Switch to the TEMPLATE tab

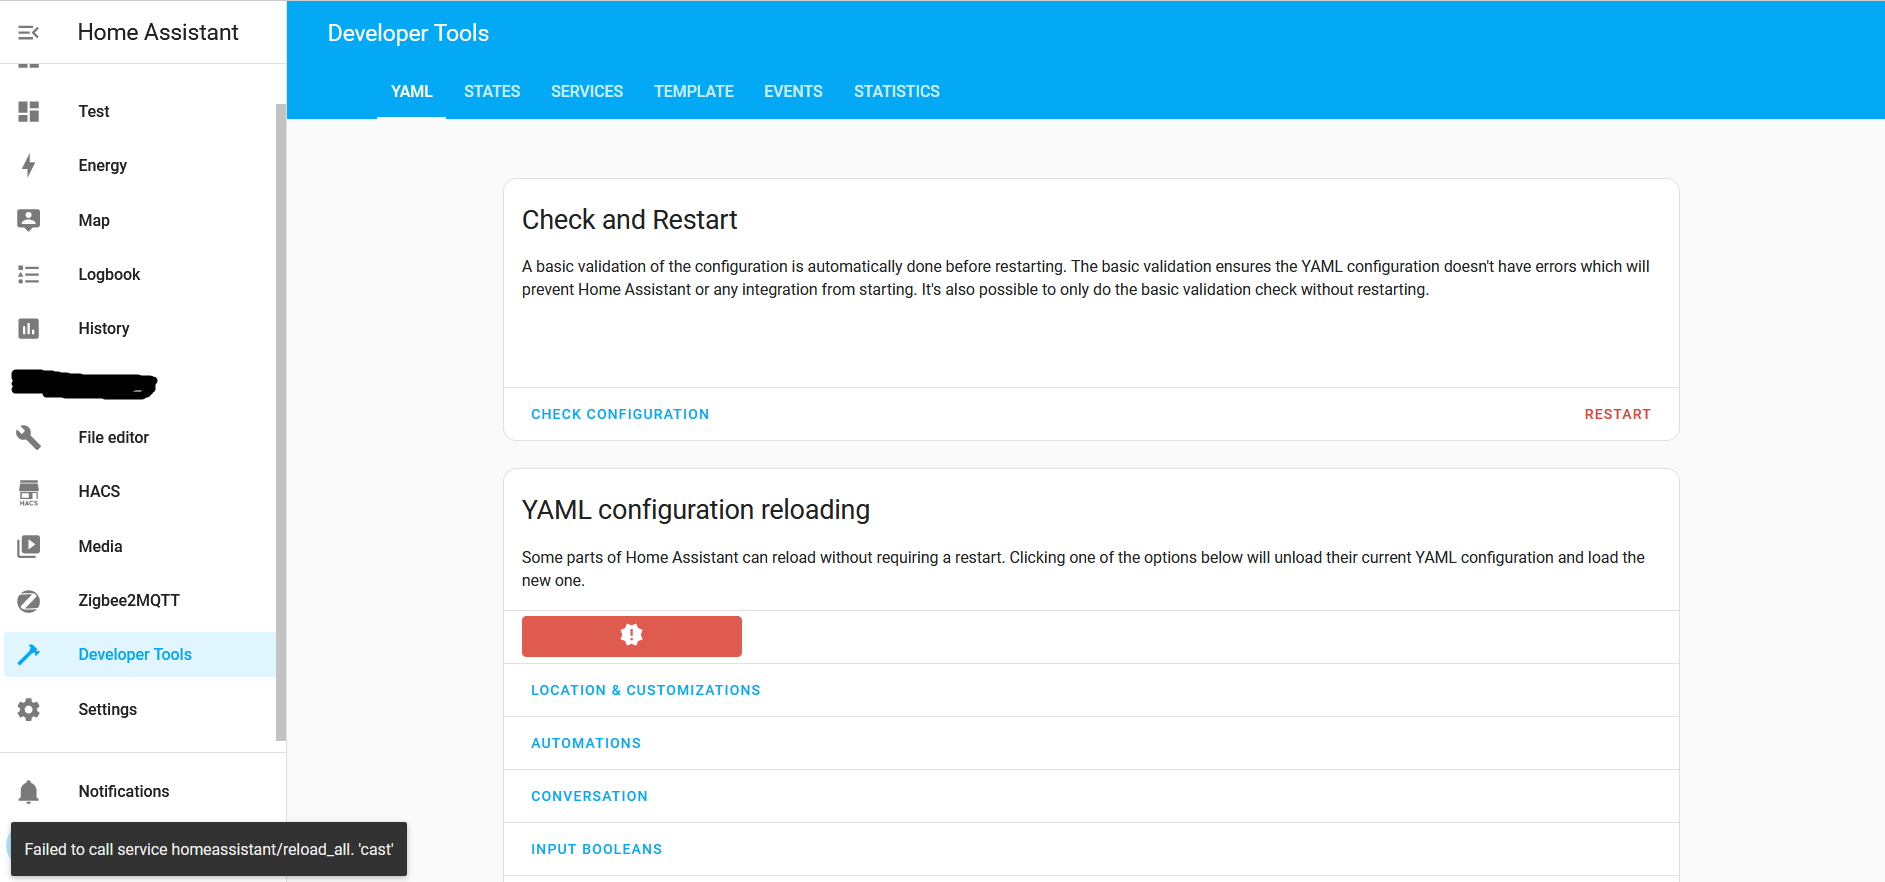tap(694, 91)
